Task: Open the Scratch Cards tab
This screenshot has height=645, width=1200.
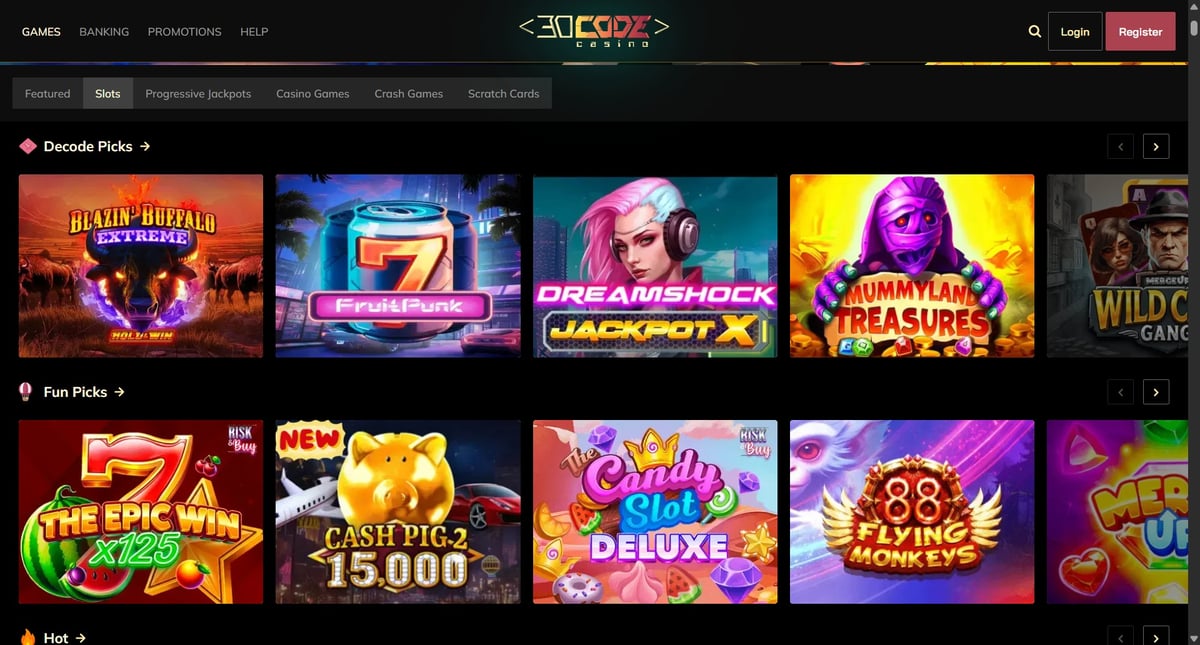Action: pos(503,93)
